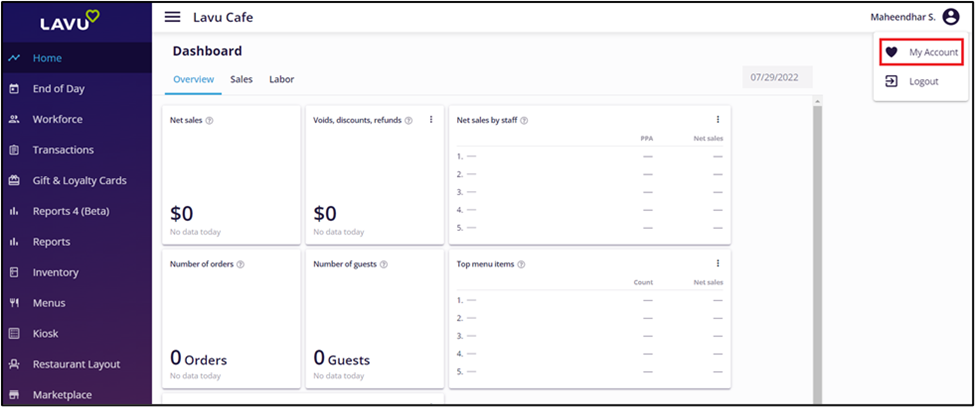Switch to the Sales tab
The image size is (975, 407).
coord(241,79)
